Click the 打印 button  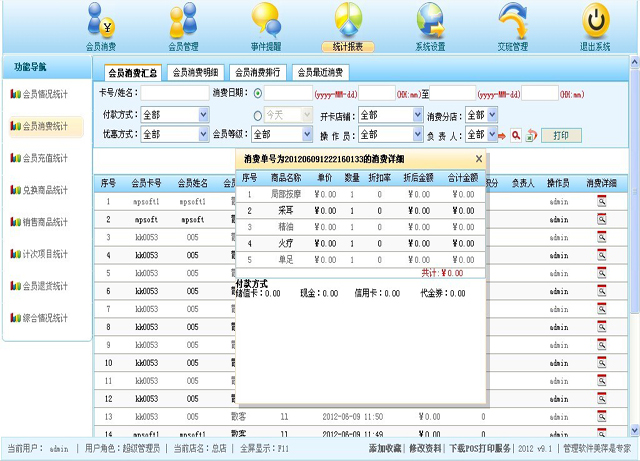(561, 135)
